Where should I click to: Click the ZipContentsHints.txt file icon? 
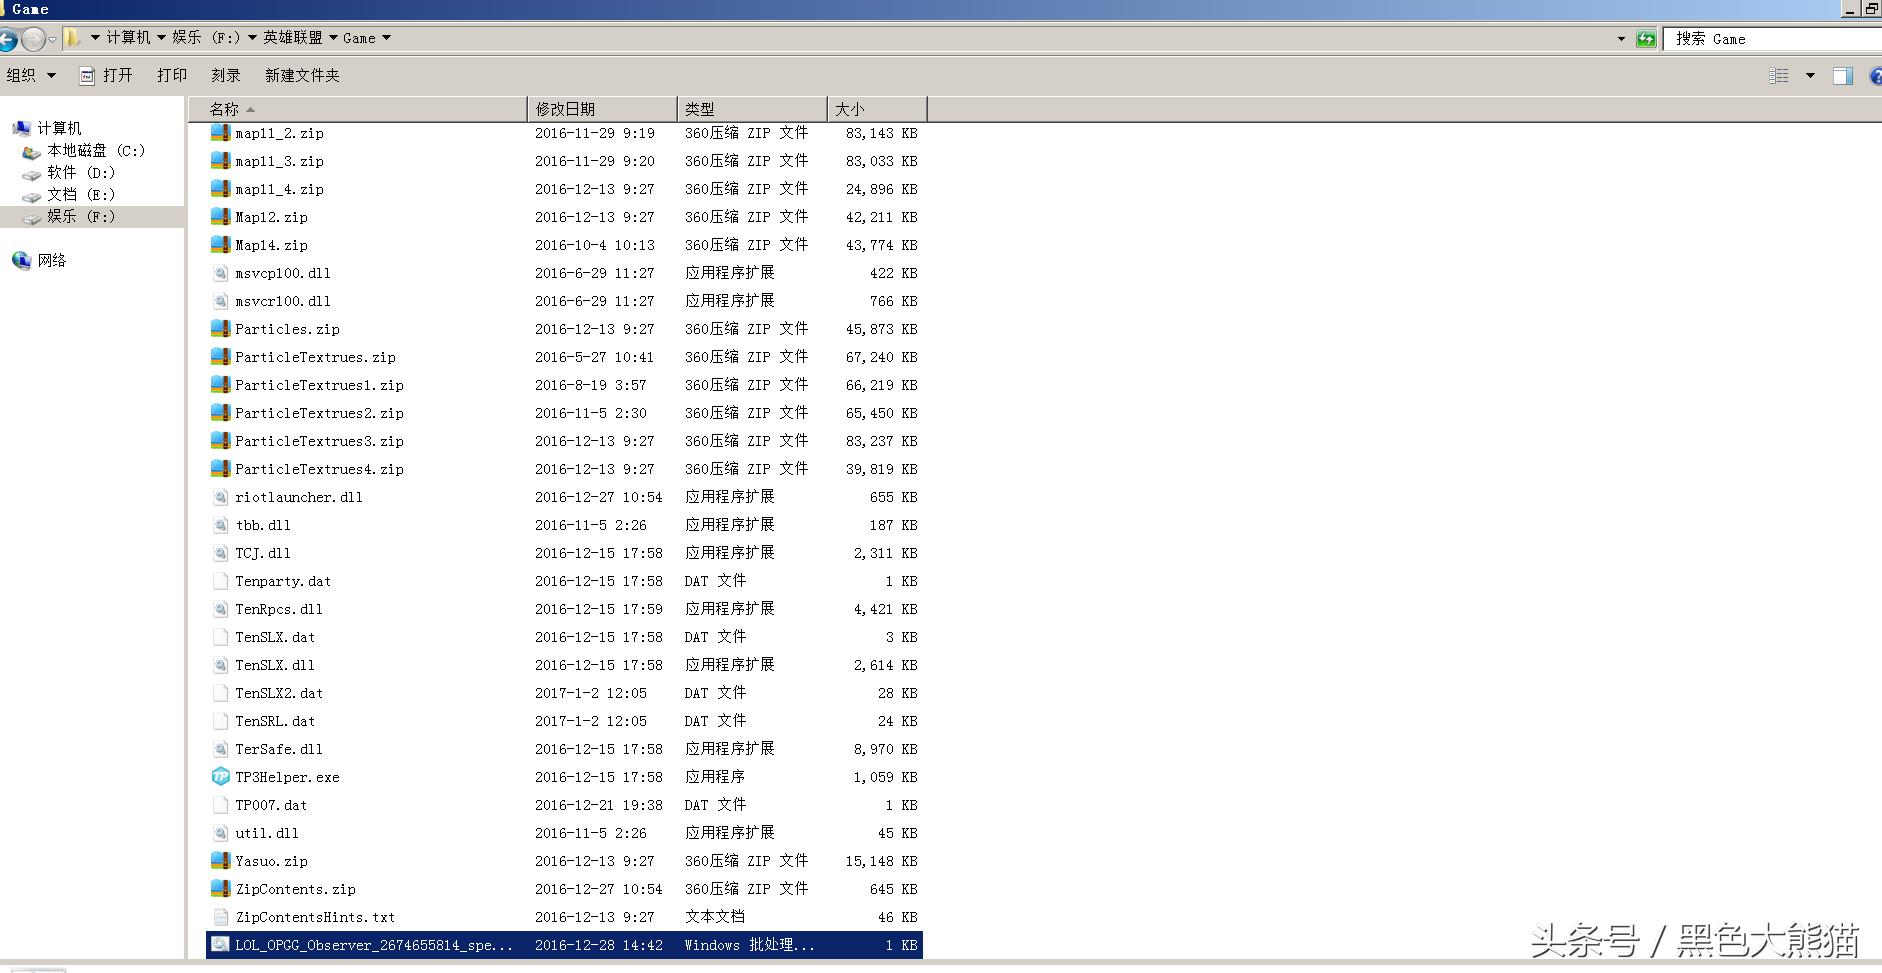(220, 917)
